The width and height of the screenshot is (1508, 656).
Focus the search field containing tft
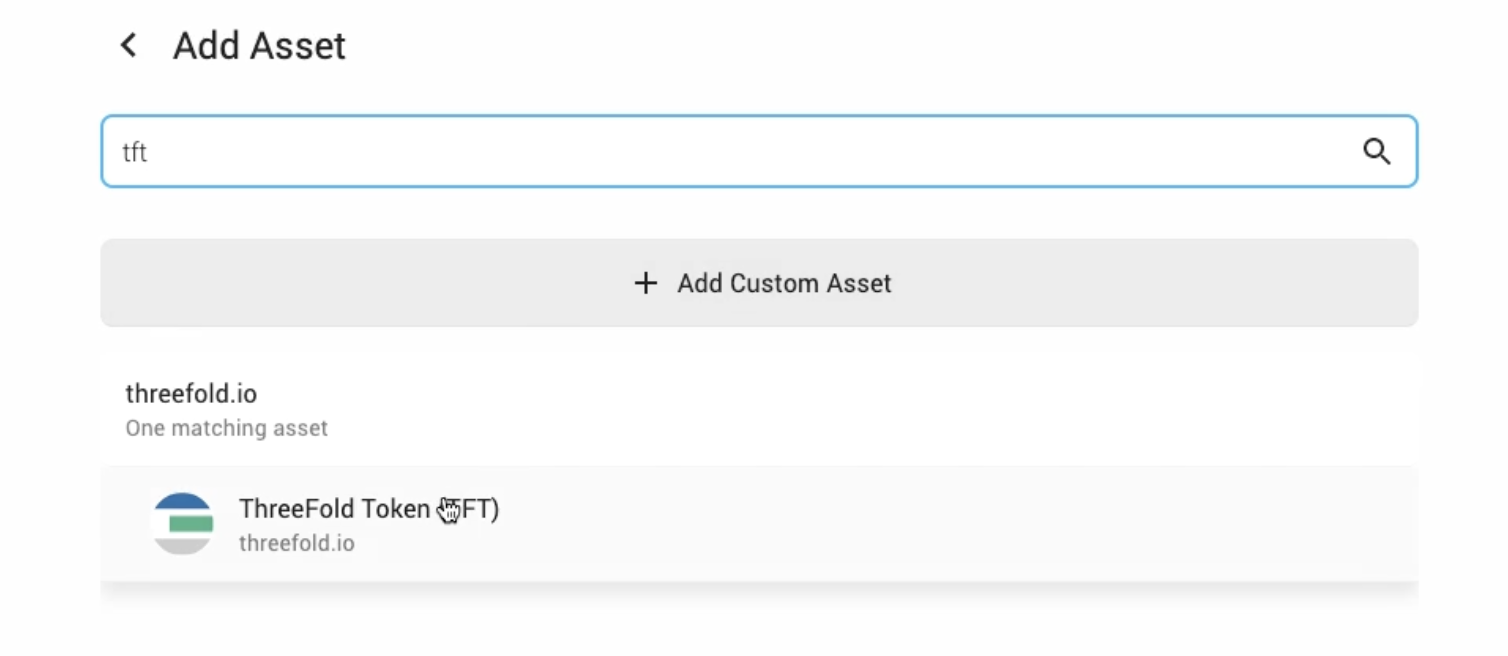[x=759, y=151]
